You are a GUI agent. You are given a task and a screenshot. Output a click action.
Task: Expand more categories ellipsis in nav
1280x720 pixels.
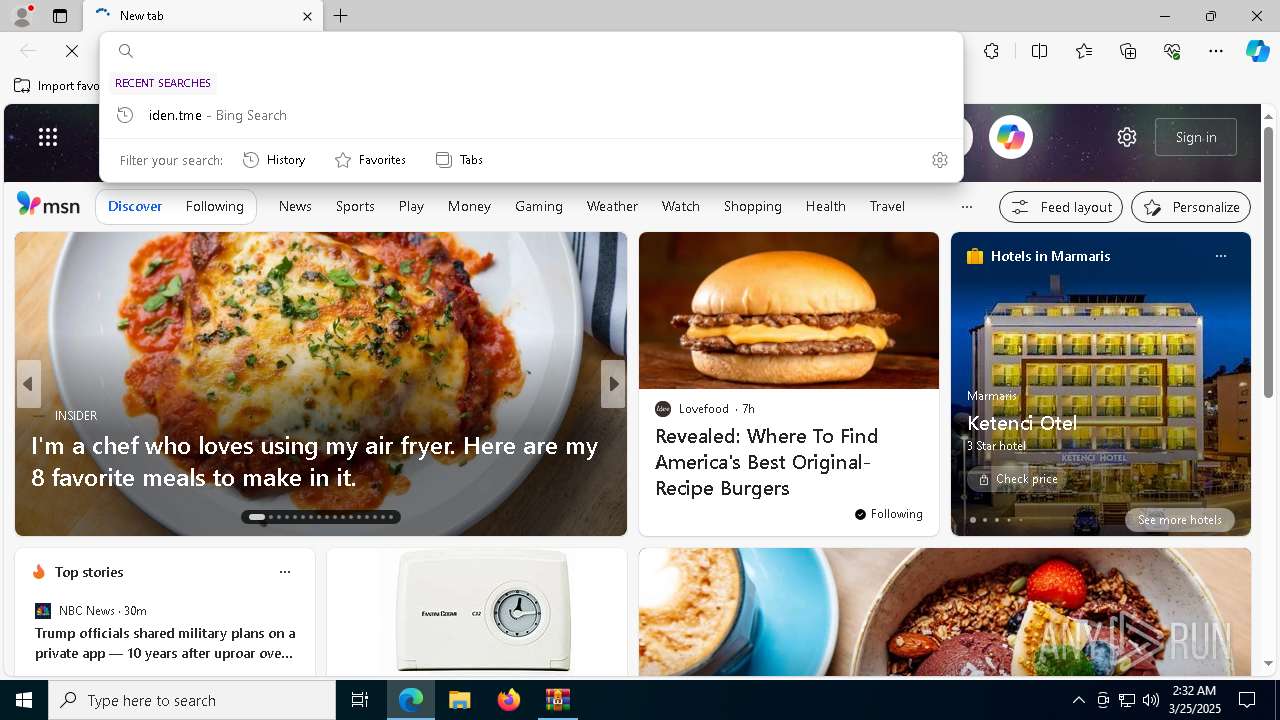(x=966, y=207)
